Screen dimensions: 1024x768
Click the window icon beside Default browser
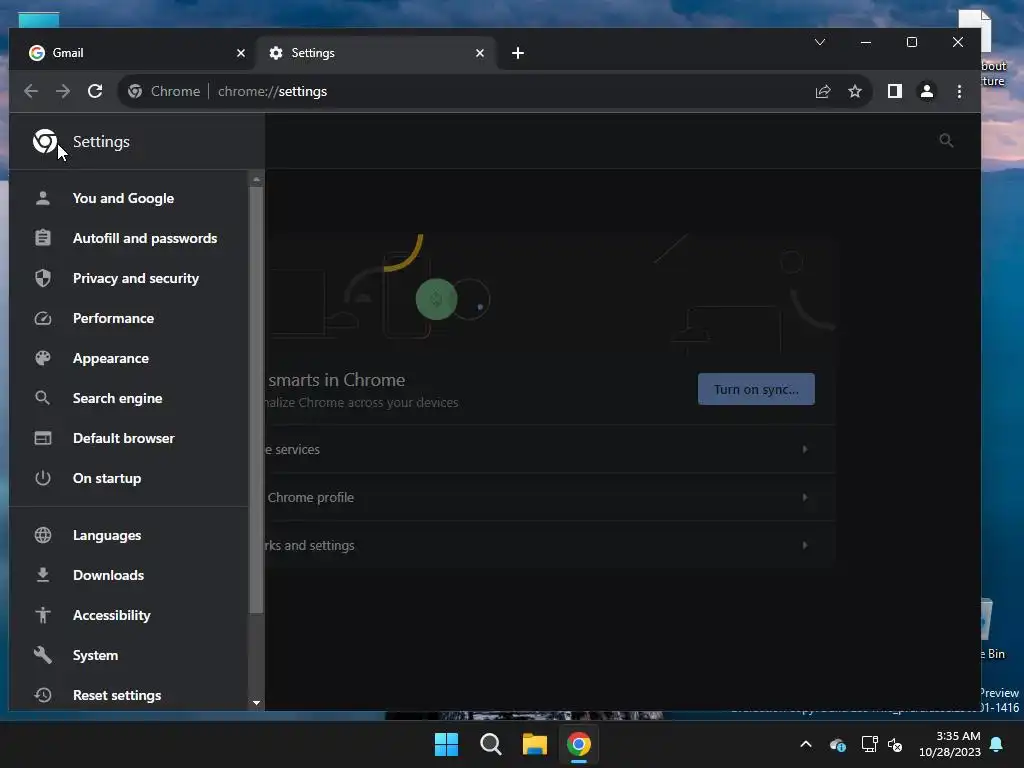pyautogui.click(x=42, y=438)
